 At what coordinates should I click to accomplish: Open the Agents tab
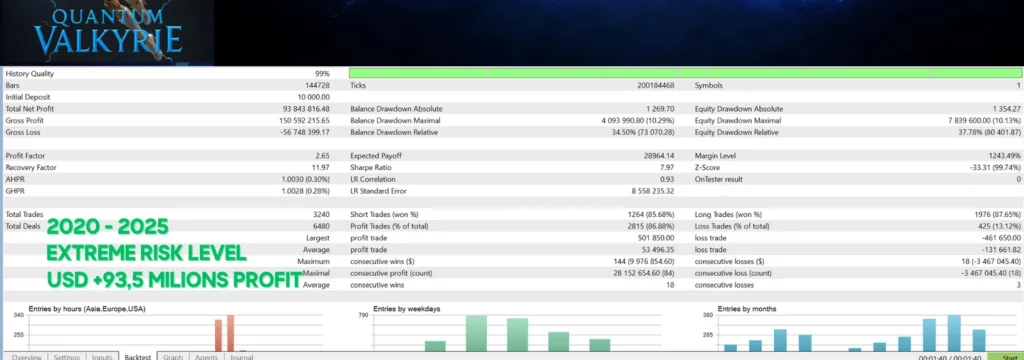coord(206,357)
